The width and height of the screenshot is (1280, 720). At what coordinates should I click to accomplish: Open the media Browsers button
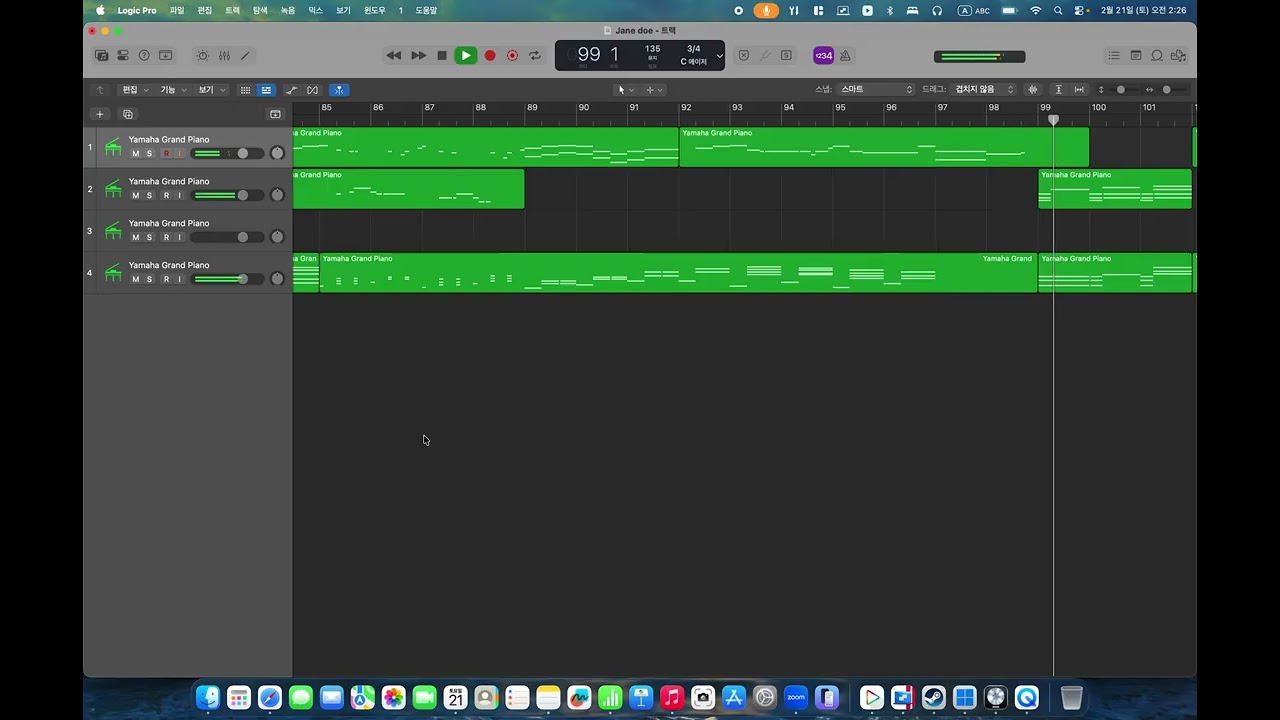tap(1179, 56)
